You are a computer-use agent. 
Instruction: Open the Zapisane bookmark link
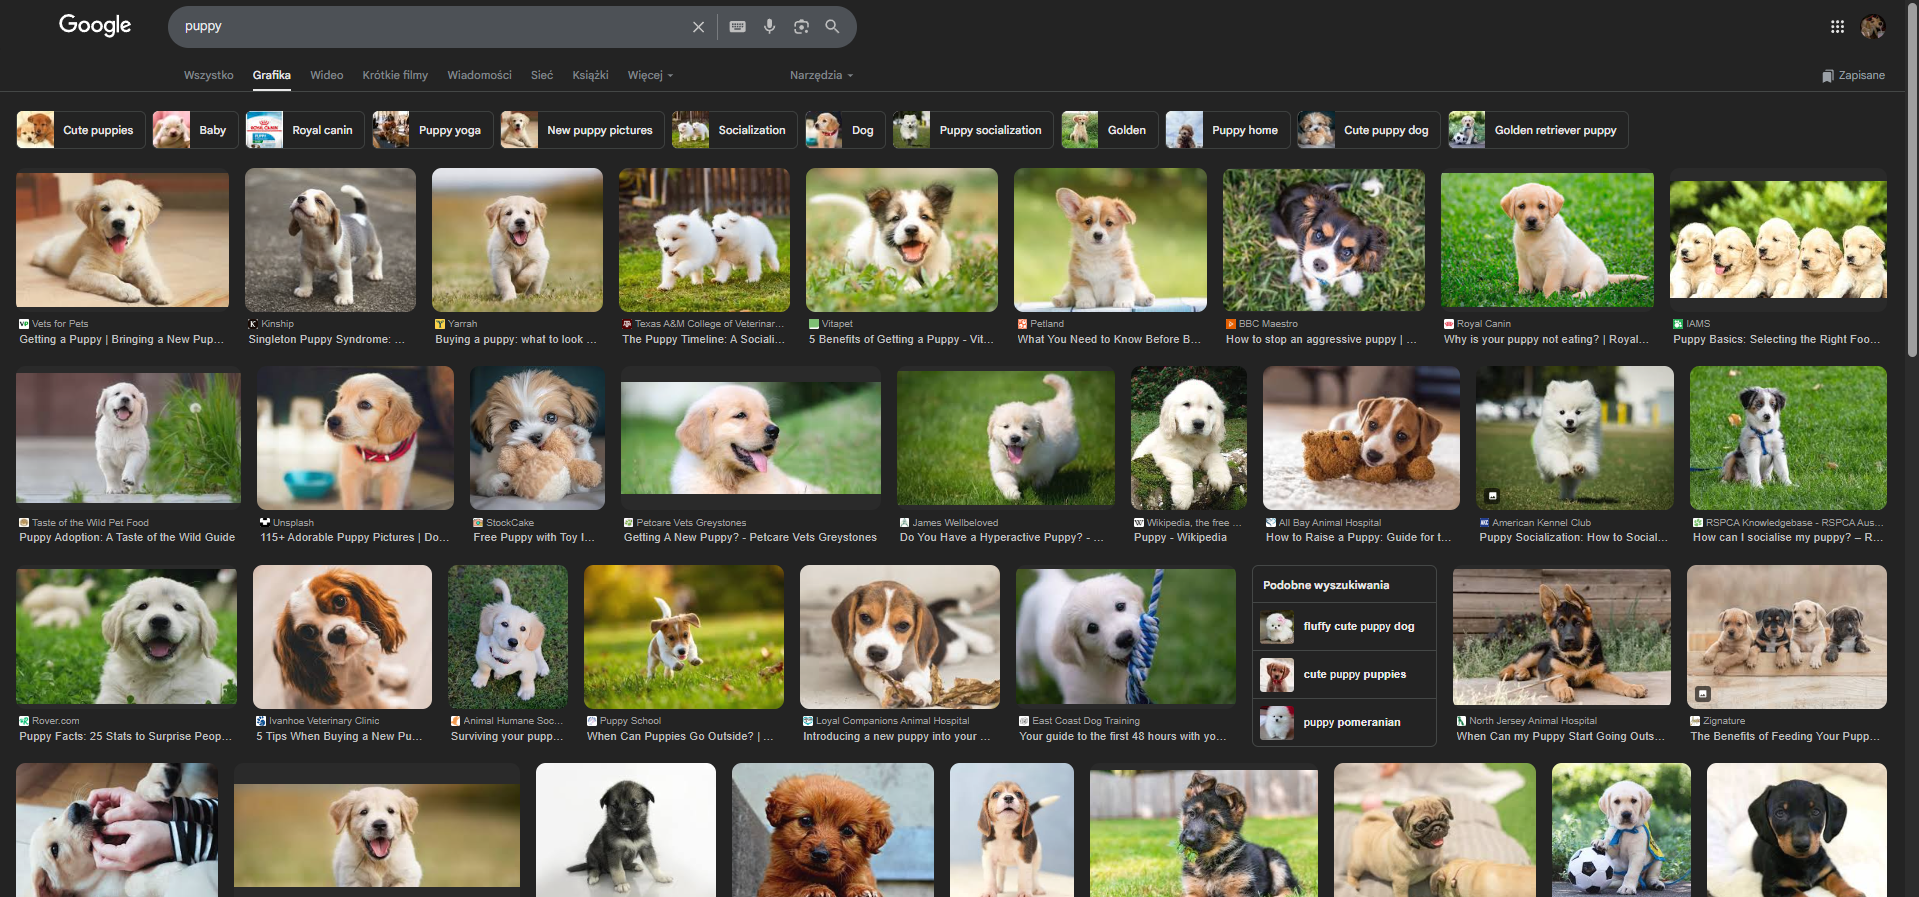point(1853,75)
